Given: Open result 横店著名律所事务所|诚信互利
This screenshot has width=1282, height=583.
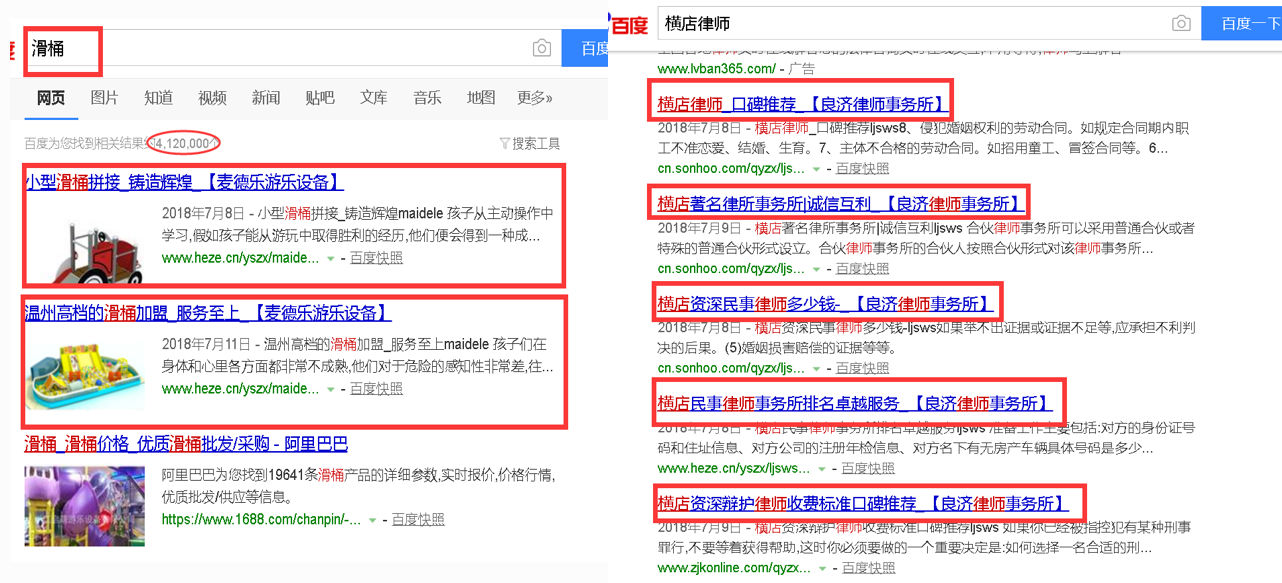Looking at the screenshot, I should click(839, 203).
